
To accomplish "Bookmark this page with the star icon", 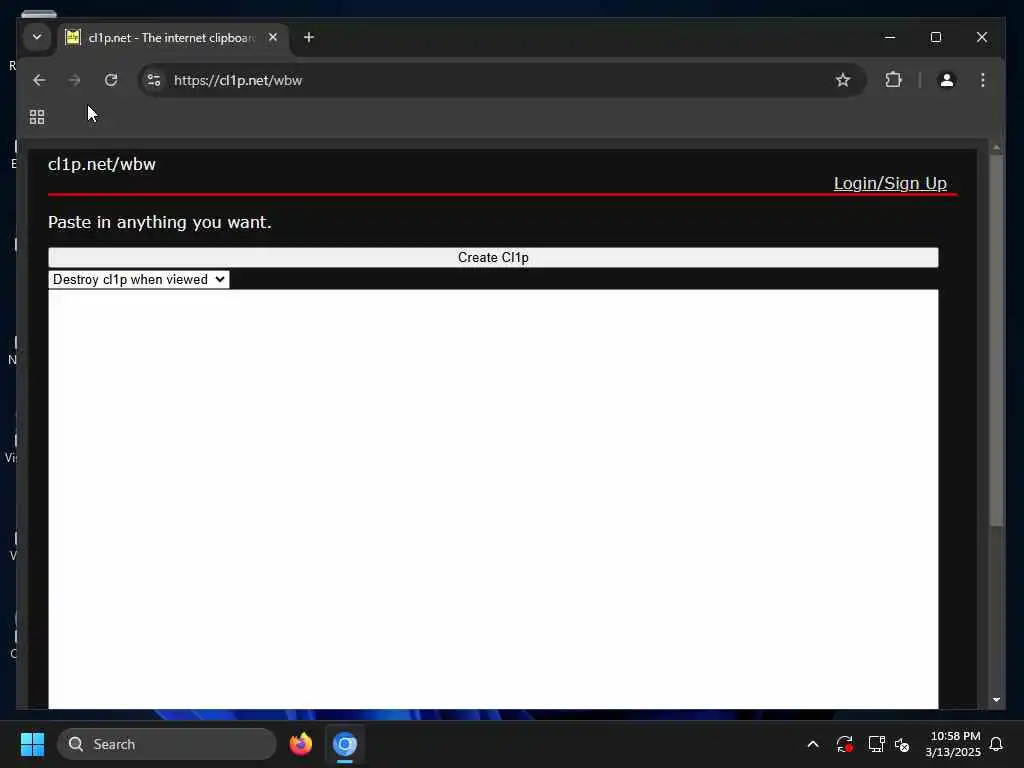I will click(x=842, y=80).
